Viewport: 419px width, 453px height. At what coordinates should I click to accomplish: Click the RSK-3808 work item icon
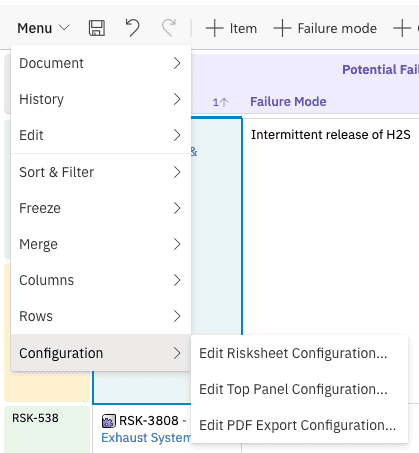(x=109, y=421)
